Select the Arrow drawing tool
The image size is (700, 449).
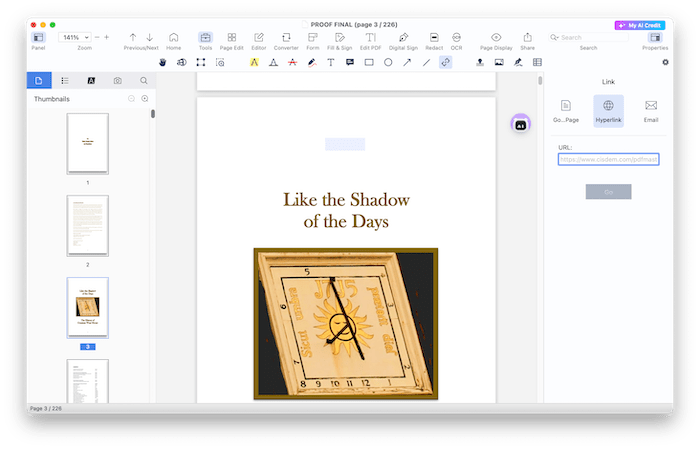pos(407,62)
